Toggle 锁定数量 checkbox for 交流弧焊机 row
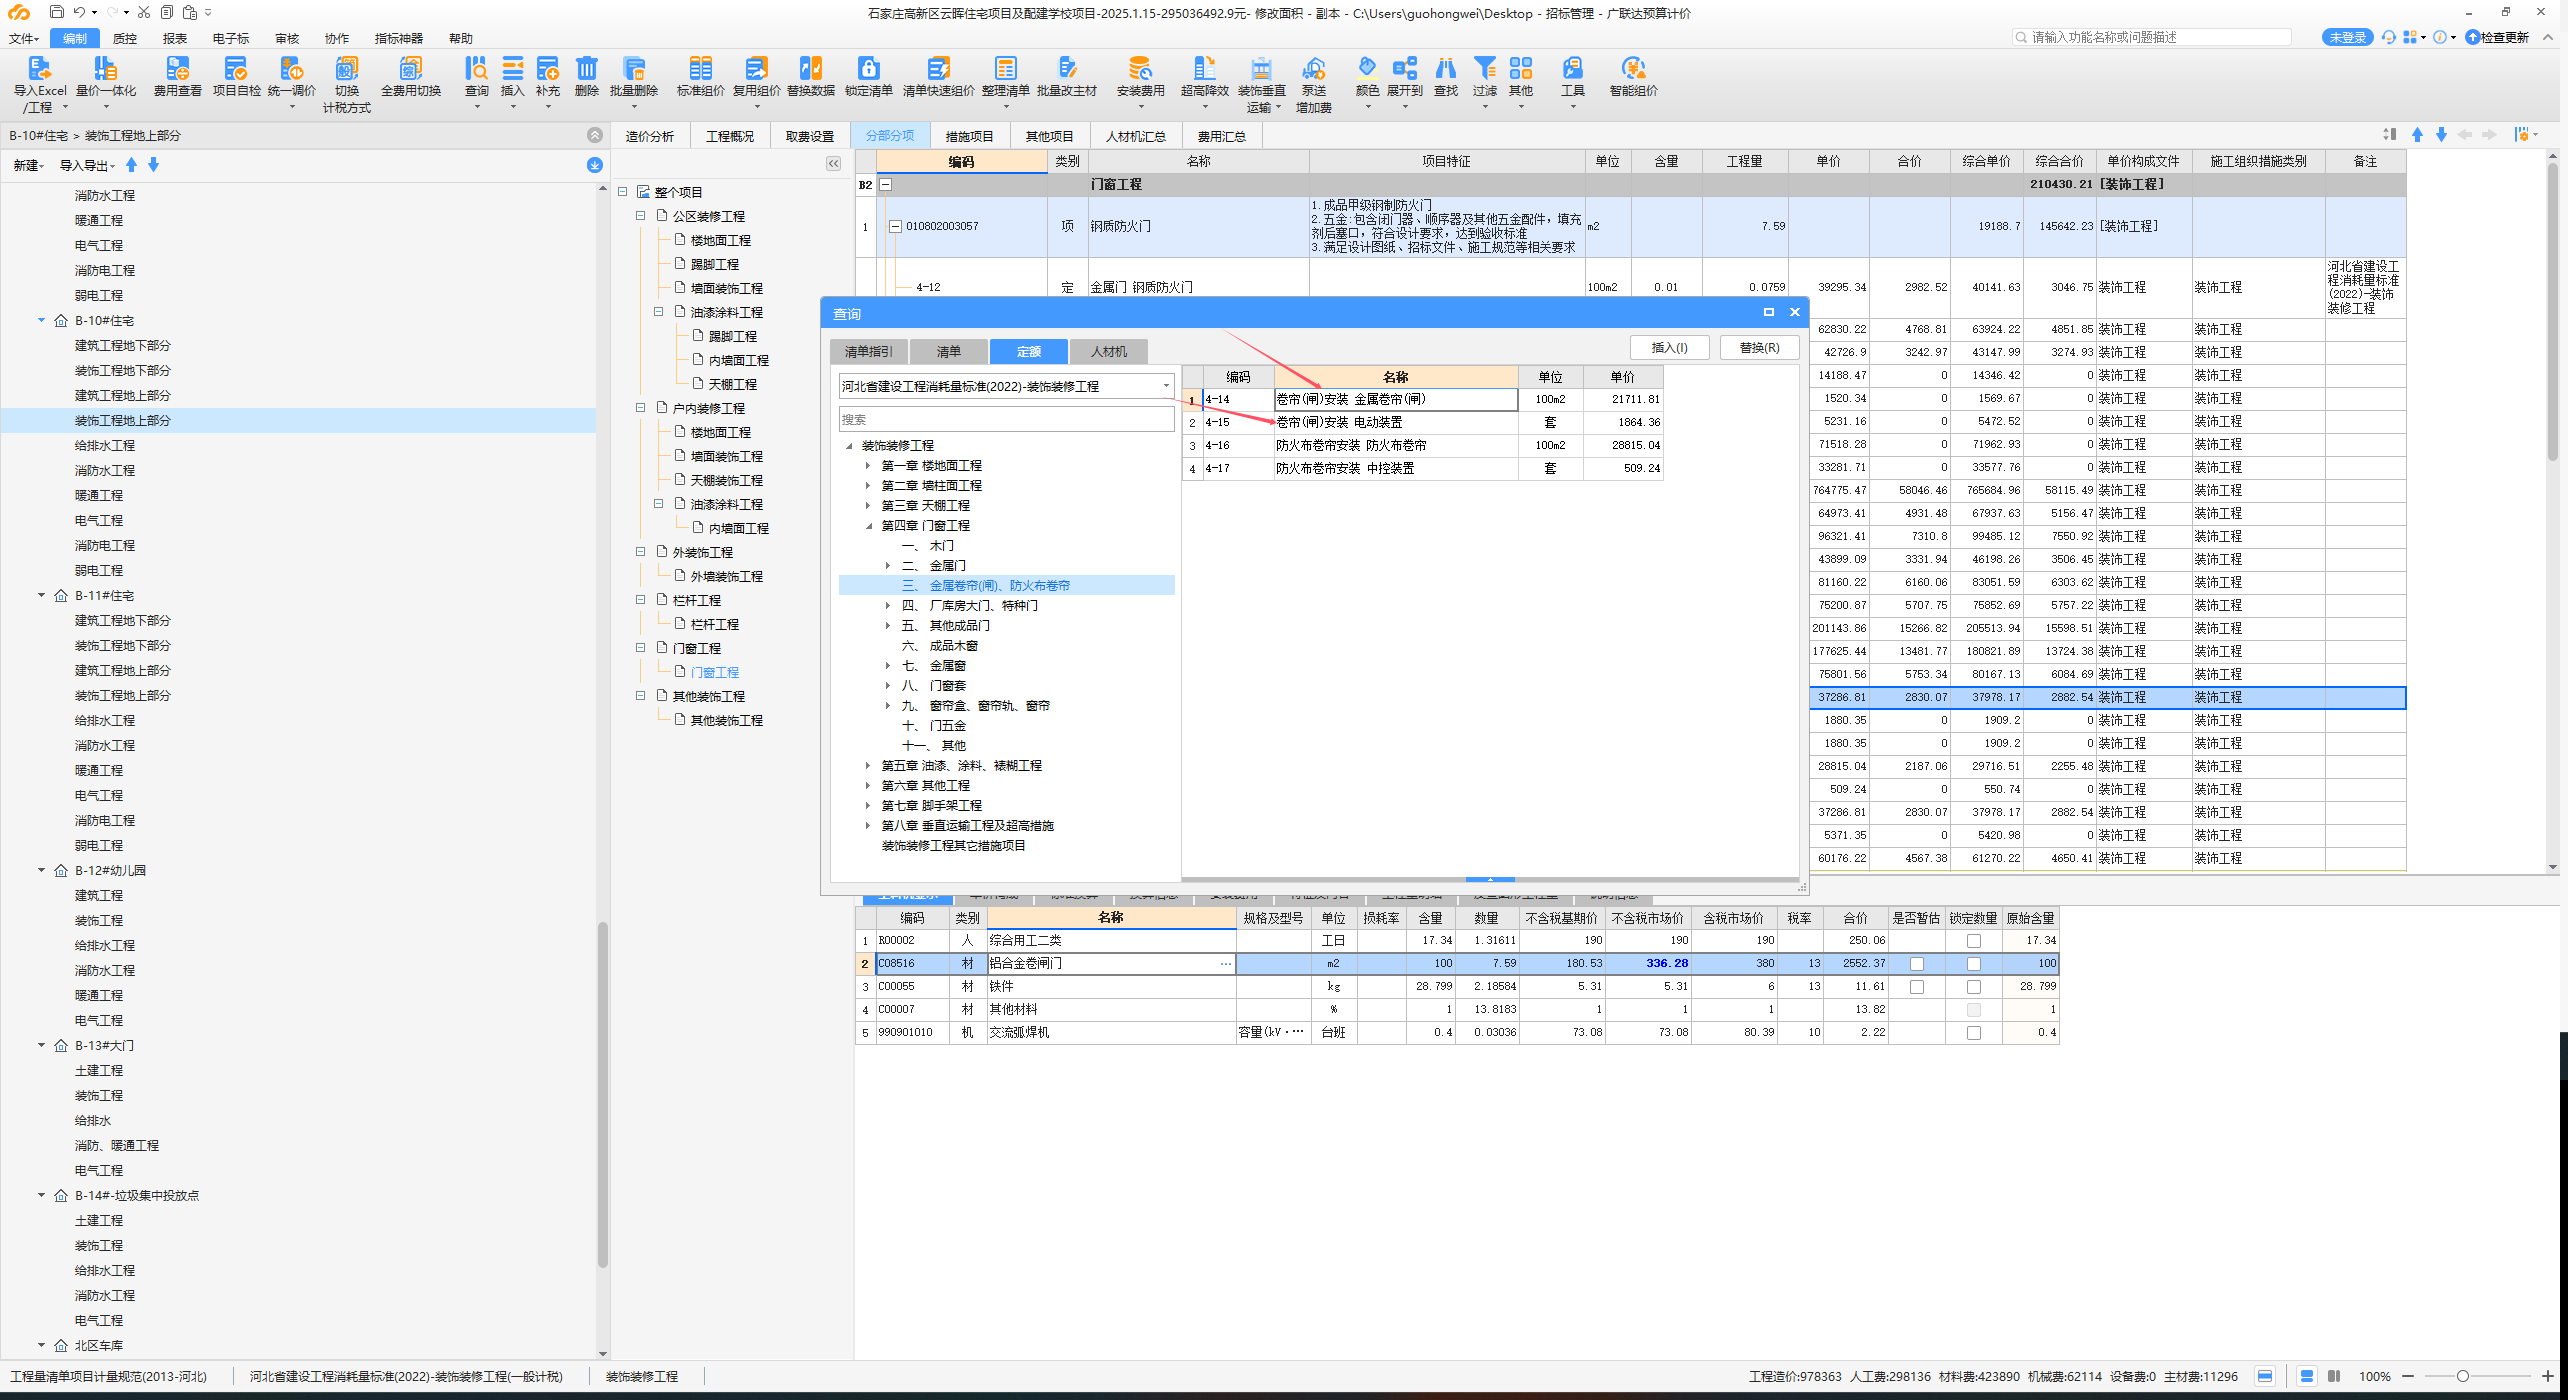Viewport: 2568px width, 1400px height. [1974, 1033]
